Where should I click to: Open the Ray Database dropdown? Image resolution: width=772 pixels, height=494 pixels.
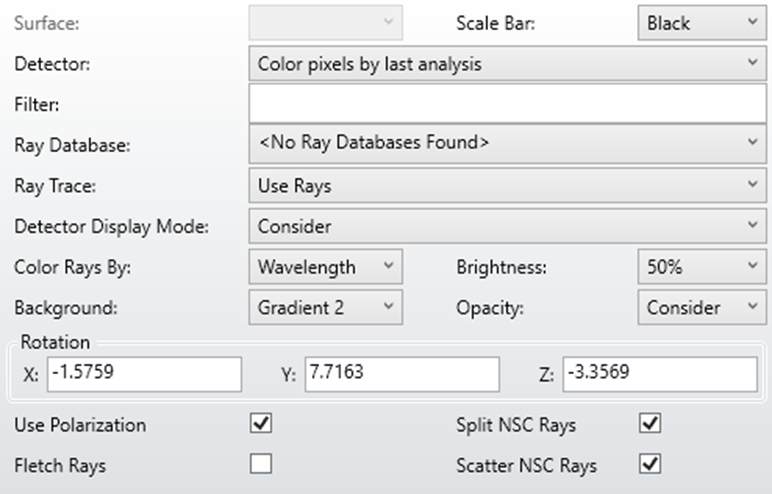(506, 143)
